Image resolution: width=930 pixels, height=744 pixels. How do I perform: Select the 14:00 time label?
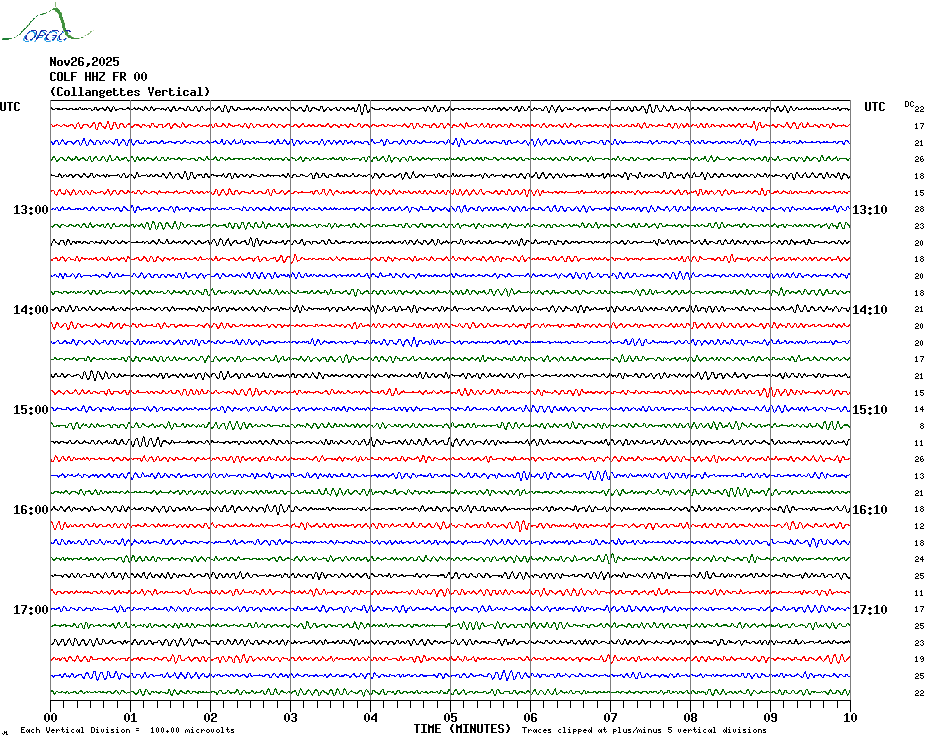point(31,310)
